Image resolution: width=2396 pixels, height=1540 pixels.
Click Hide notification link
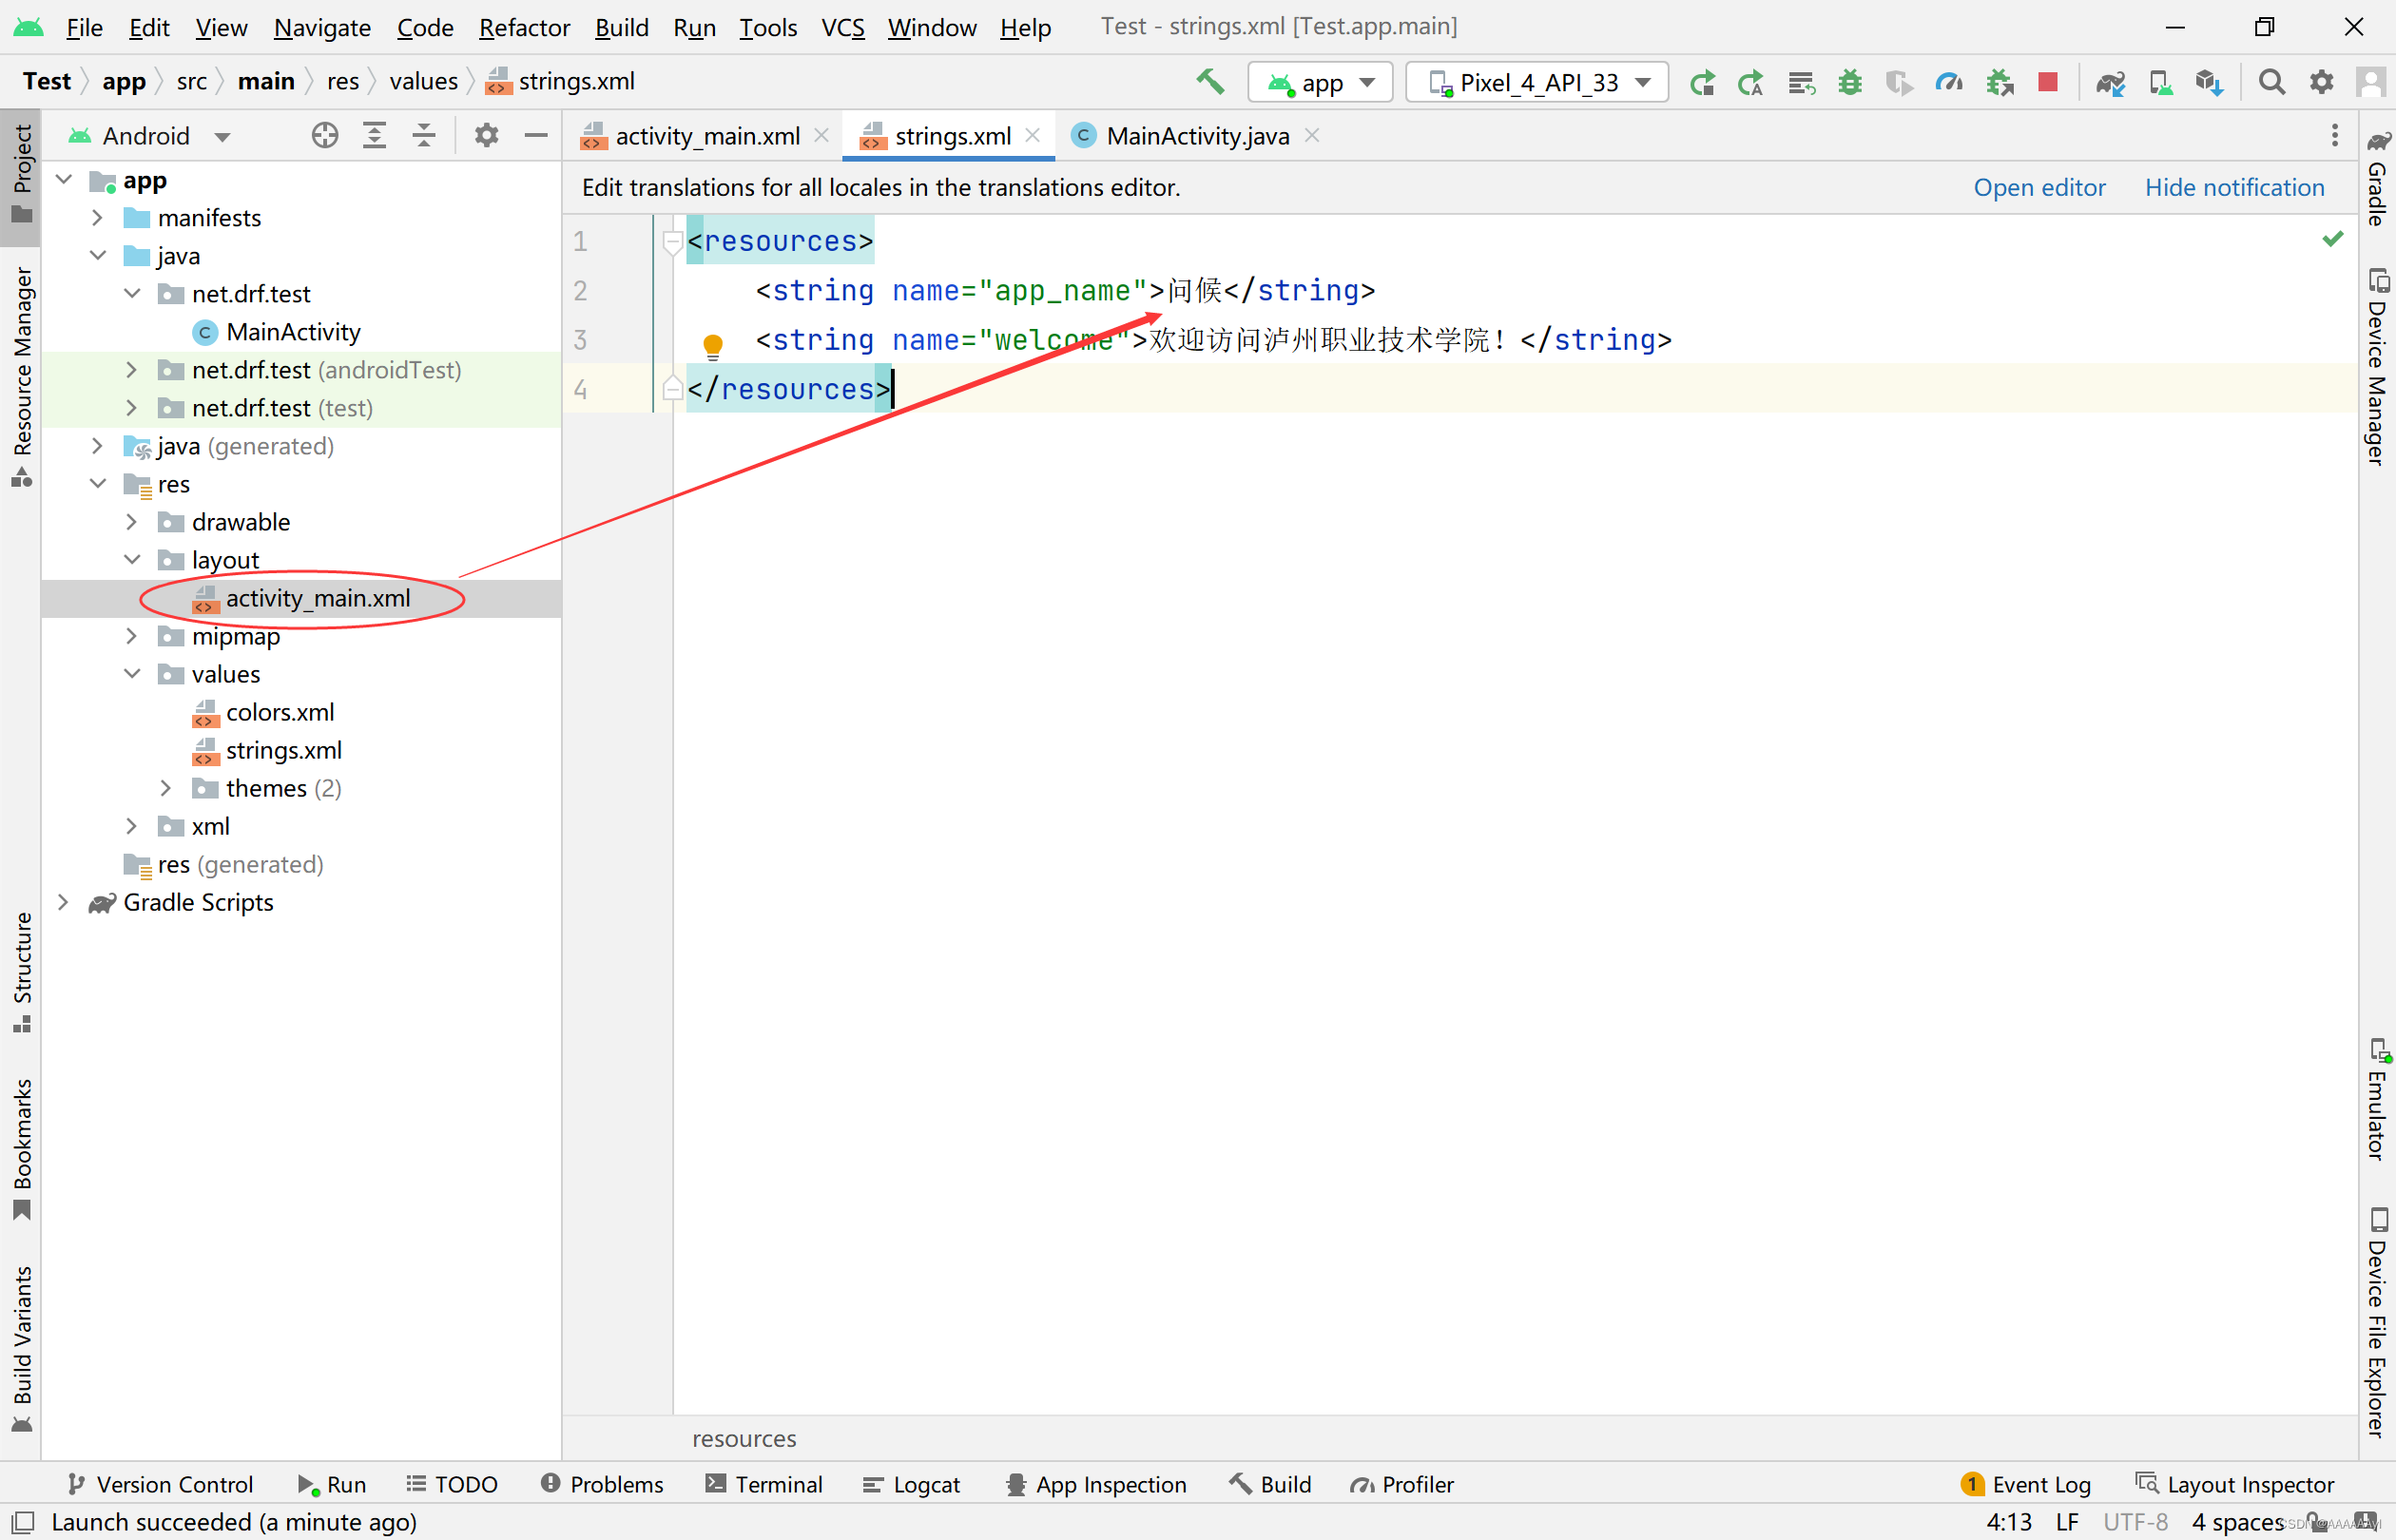[2234, 187]
